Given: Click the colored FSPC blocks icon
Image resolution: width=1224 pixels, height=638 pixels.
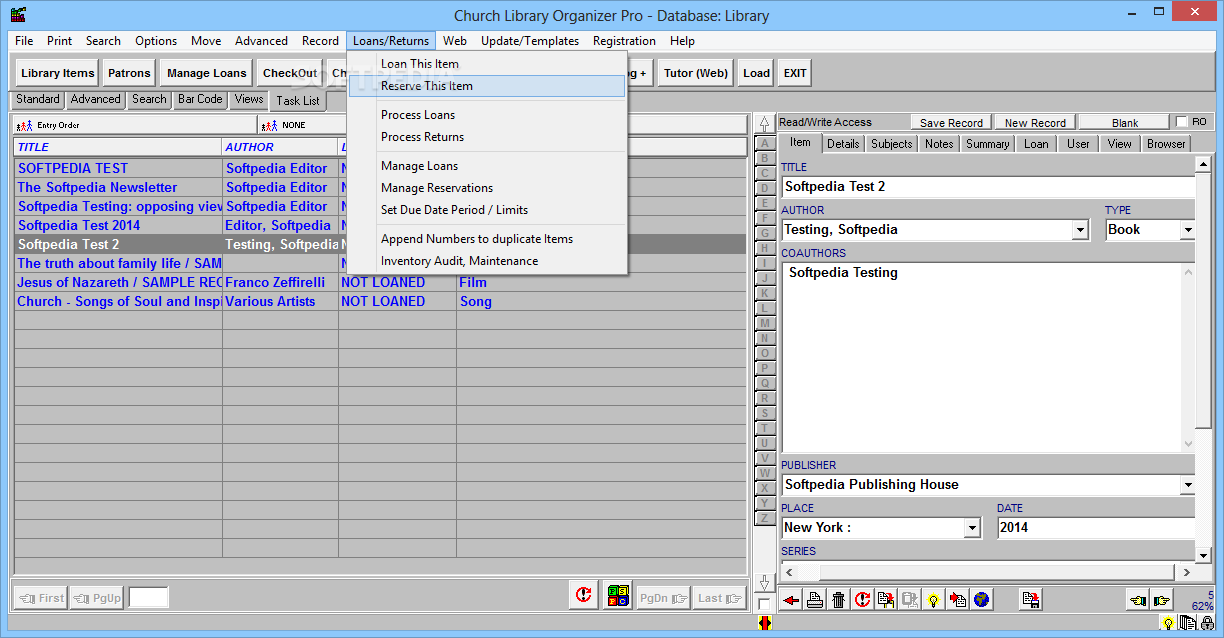Looking at the screenshot, I should [618, 597].
